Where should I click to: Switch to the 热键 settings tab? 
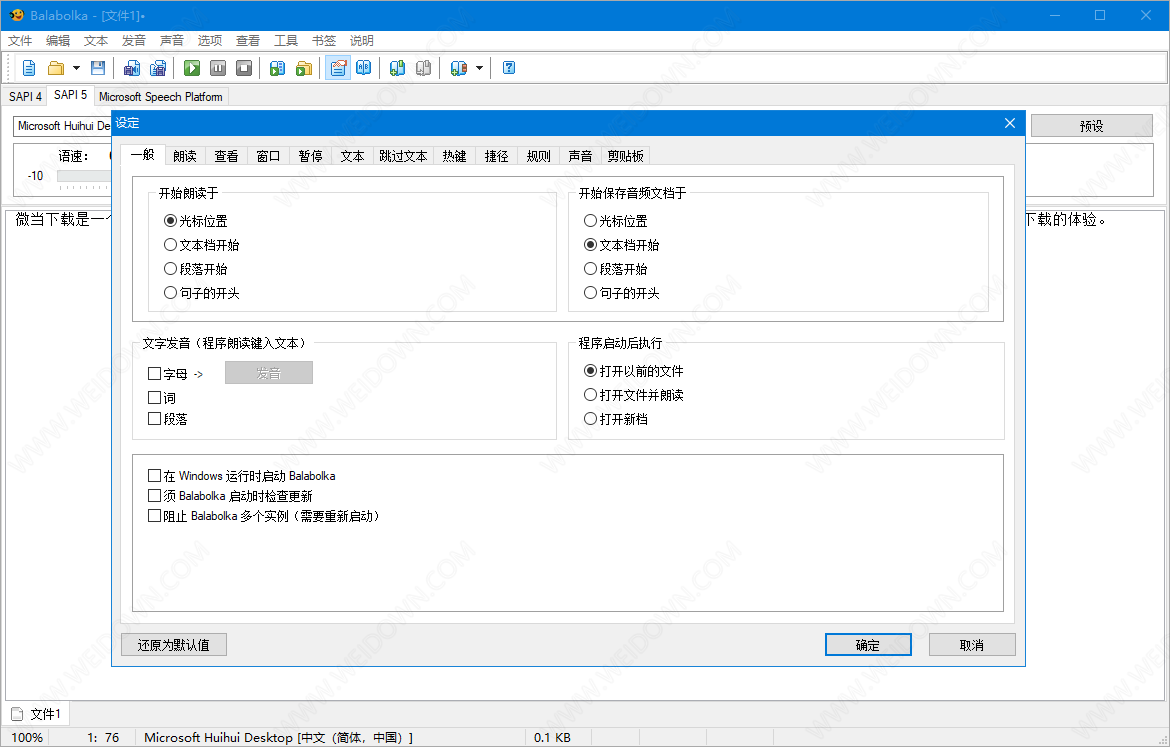(x=454, y=156)
